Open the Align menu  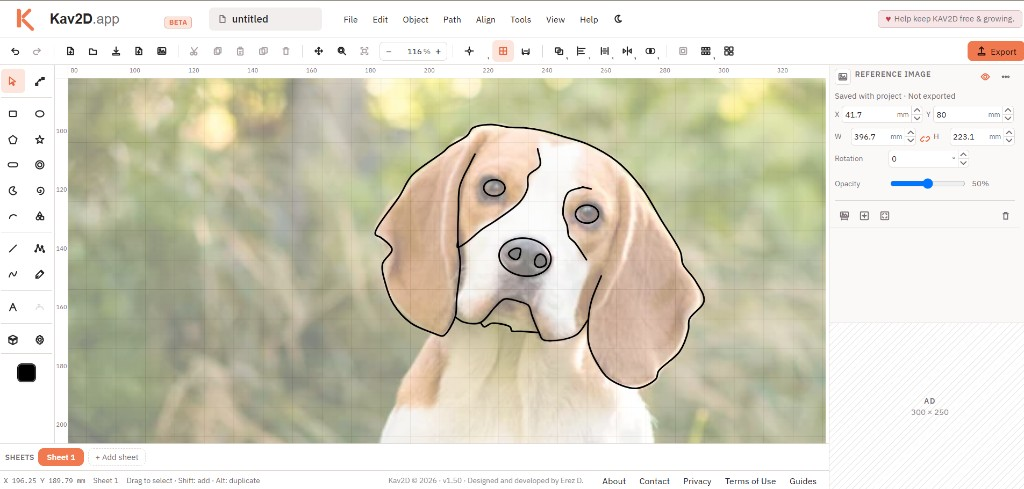point(485,20)
